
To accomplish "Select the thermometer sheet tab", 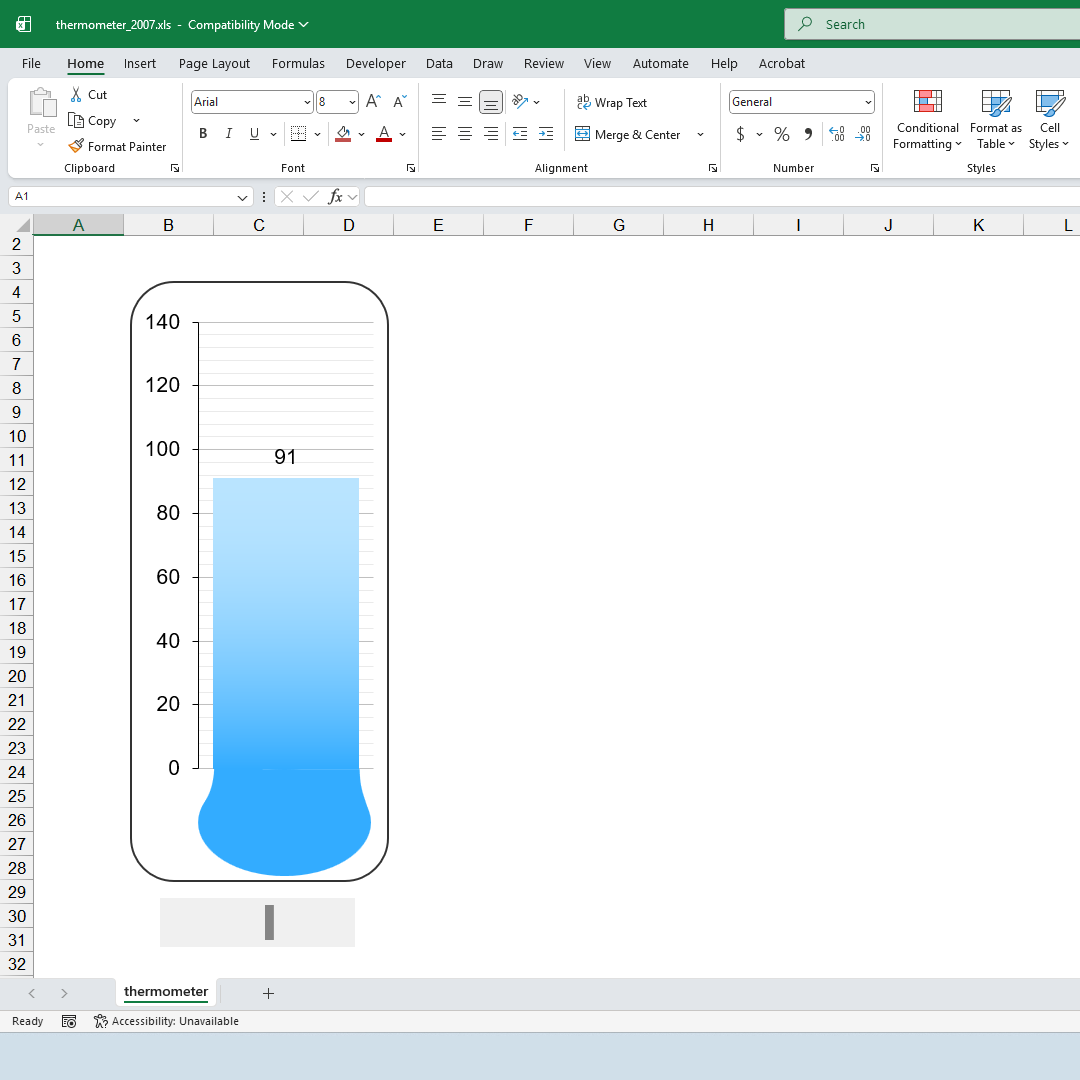I will click(x=166, y=993).
